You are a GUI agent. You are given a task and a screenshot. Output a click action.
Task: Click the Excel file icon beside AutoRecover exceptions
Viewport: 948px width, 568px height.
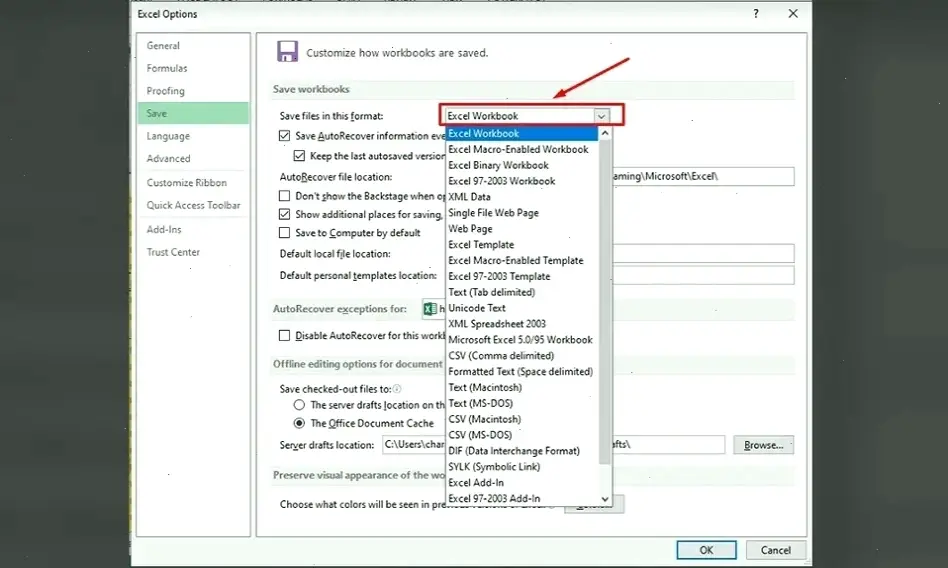tap(430, 308)
